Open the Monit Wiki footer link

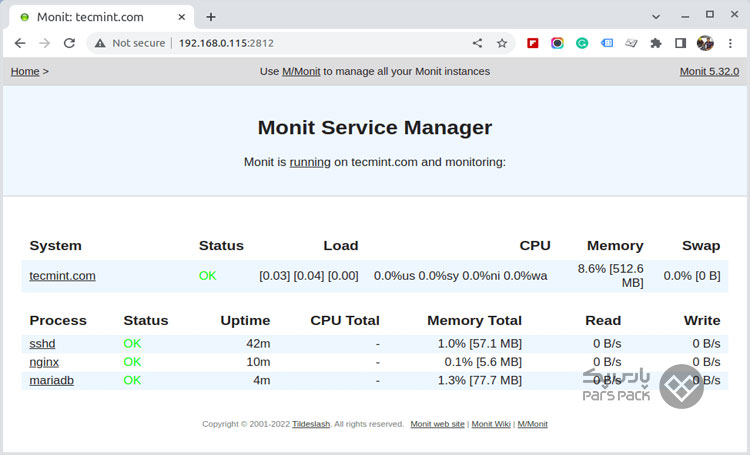[x=491, y=424]
